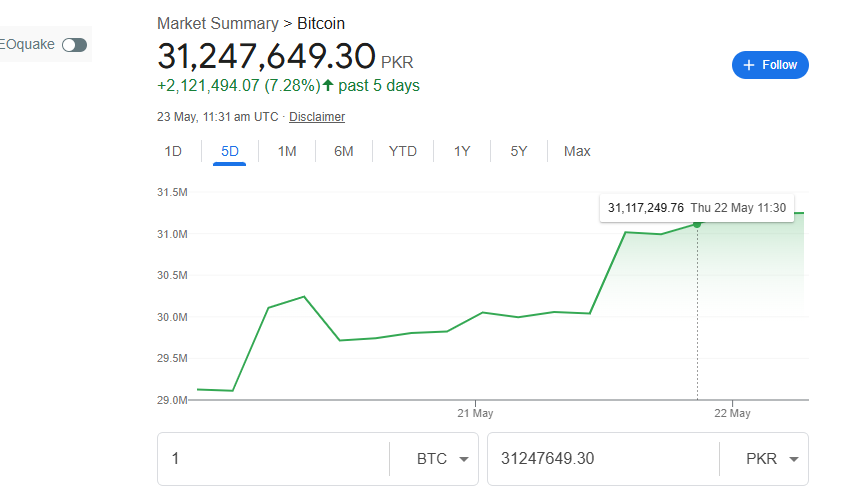Image resolution: width=853 pixels, height=495 pixels.
Task: Open the BTC currency dropdown
Action: (x=443, y=459)
